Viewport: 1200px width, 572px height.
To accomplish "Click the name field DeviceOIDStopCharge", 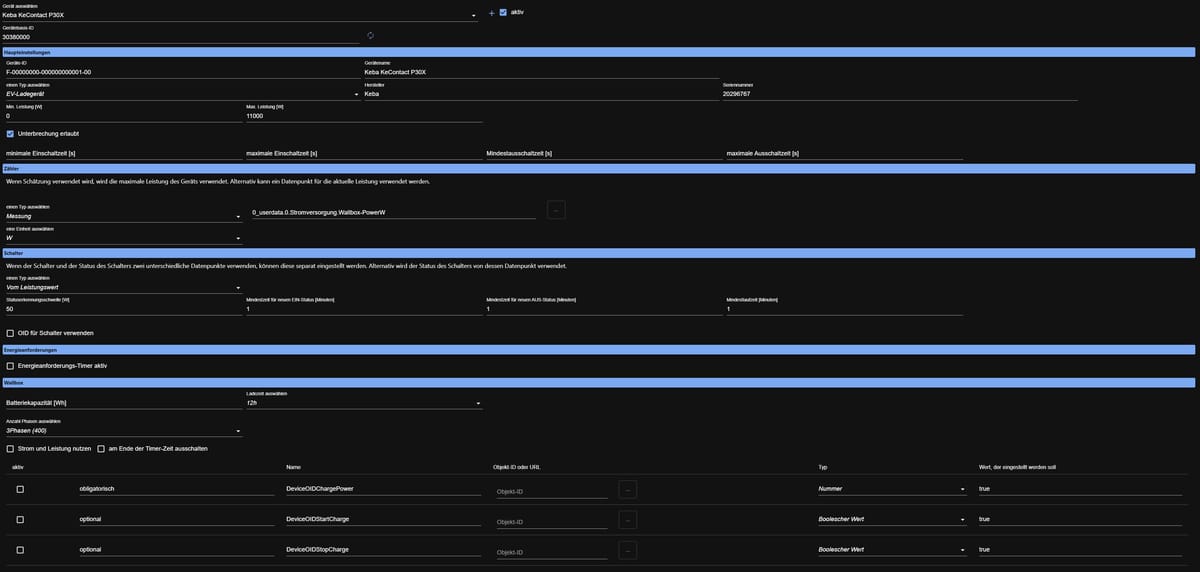I will coord(384,551).
